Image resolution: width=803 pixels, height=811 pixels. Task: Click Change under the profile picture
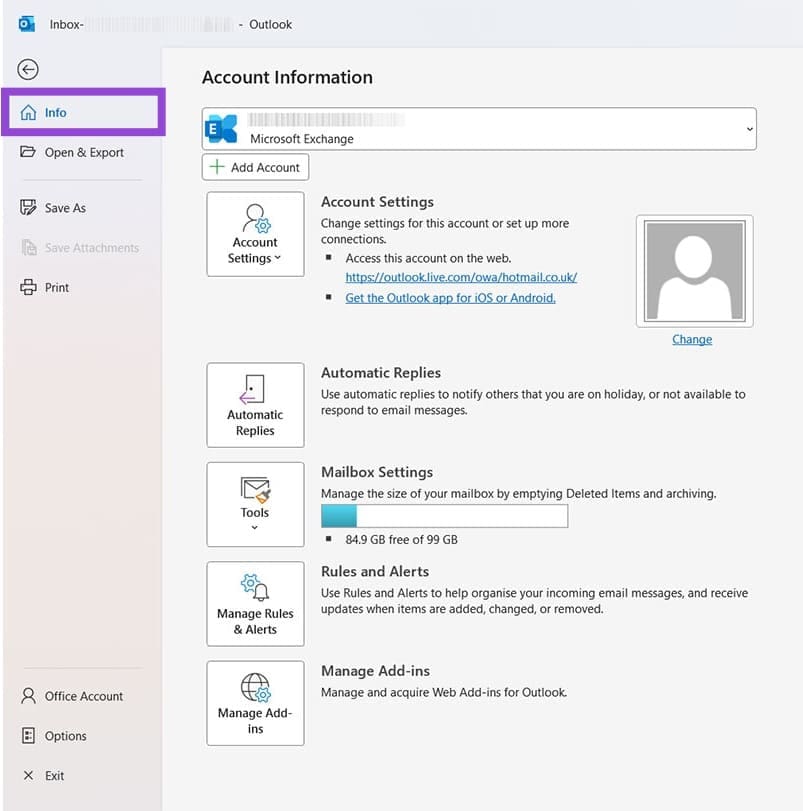point(691,339)
